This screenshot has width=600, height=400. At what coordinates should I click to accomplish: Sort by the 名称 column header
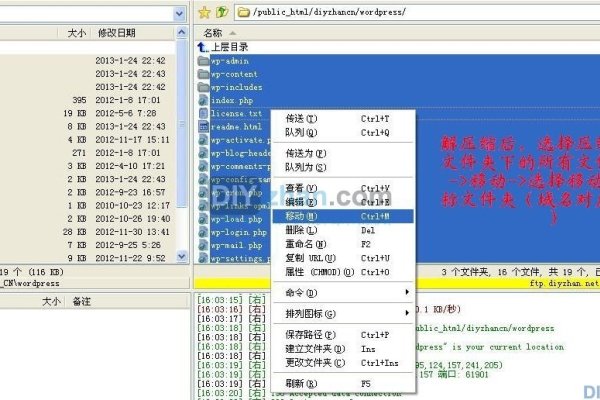tap(213, 33)
